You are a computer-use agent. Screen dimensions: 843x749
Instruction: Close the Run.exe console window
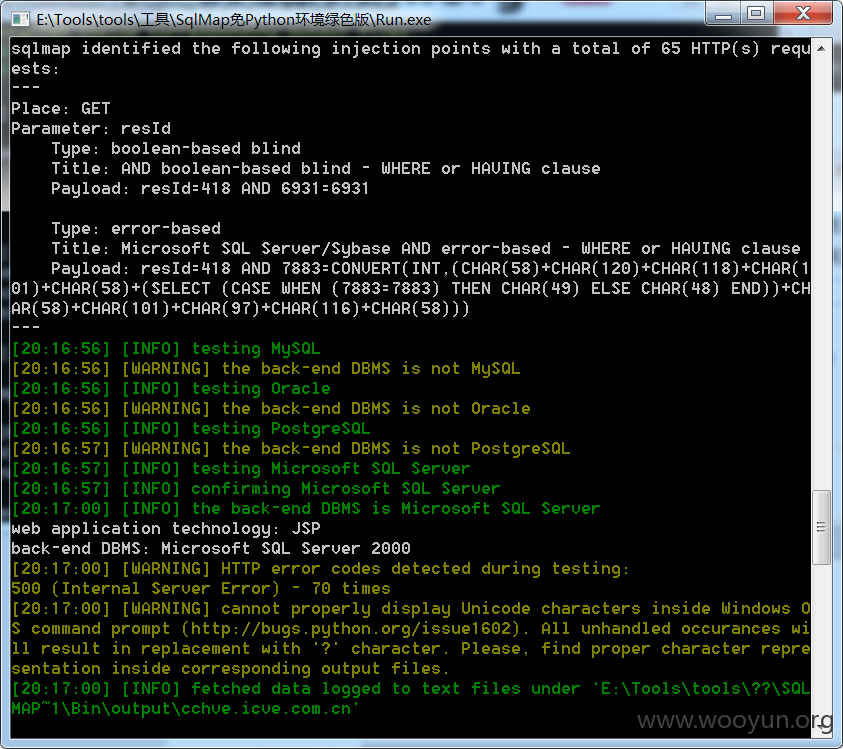point(803,13)
